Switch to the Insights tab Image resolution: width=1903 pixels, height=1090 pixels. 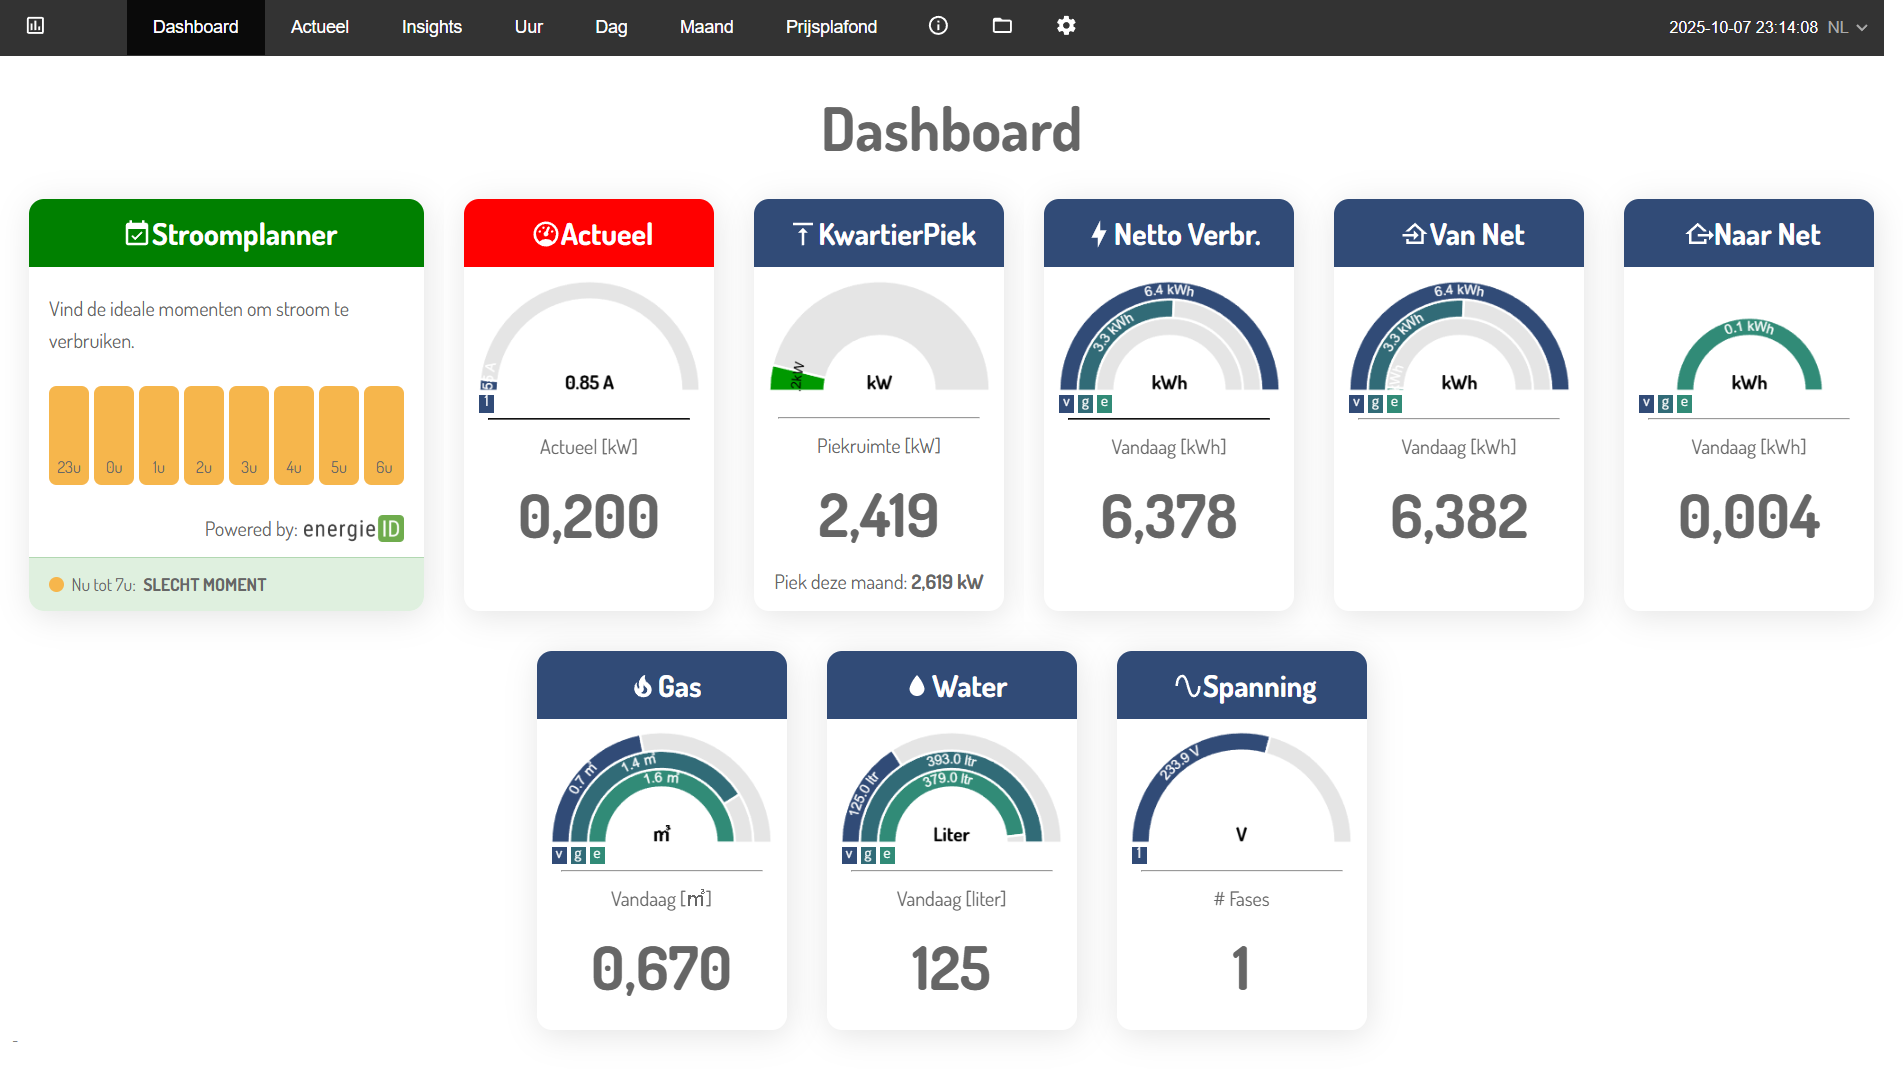click(431, 27)
